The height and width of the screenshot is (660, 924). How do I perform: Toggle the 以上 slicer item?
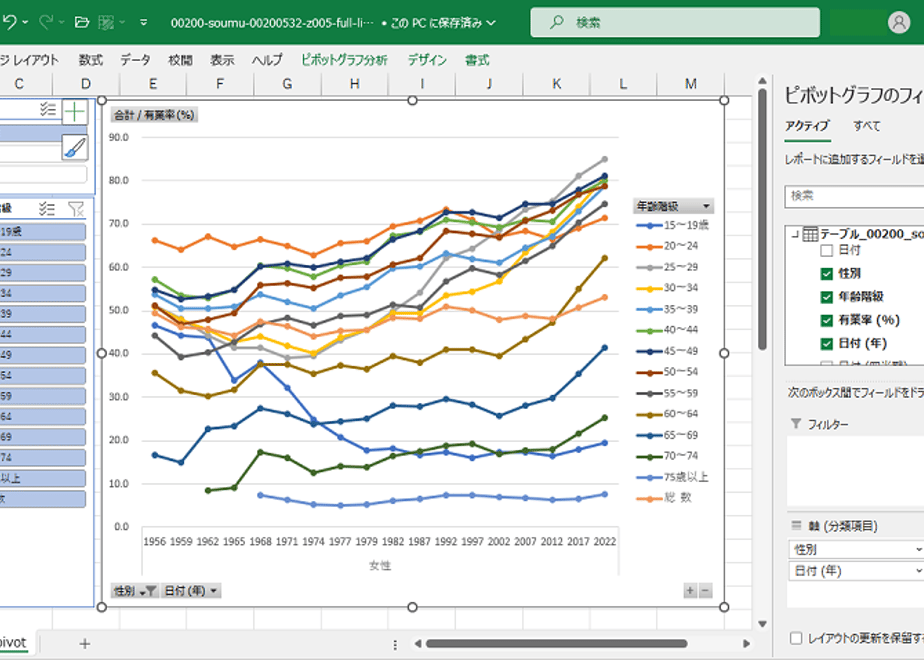coord(42,478)
